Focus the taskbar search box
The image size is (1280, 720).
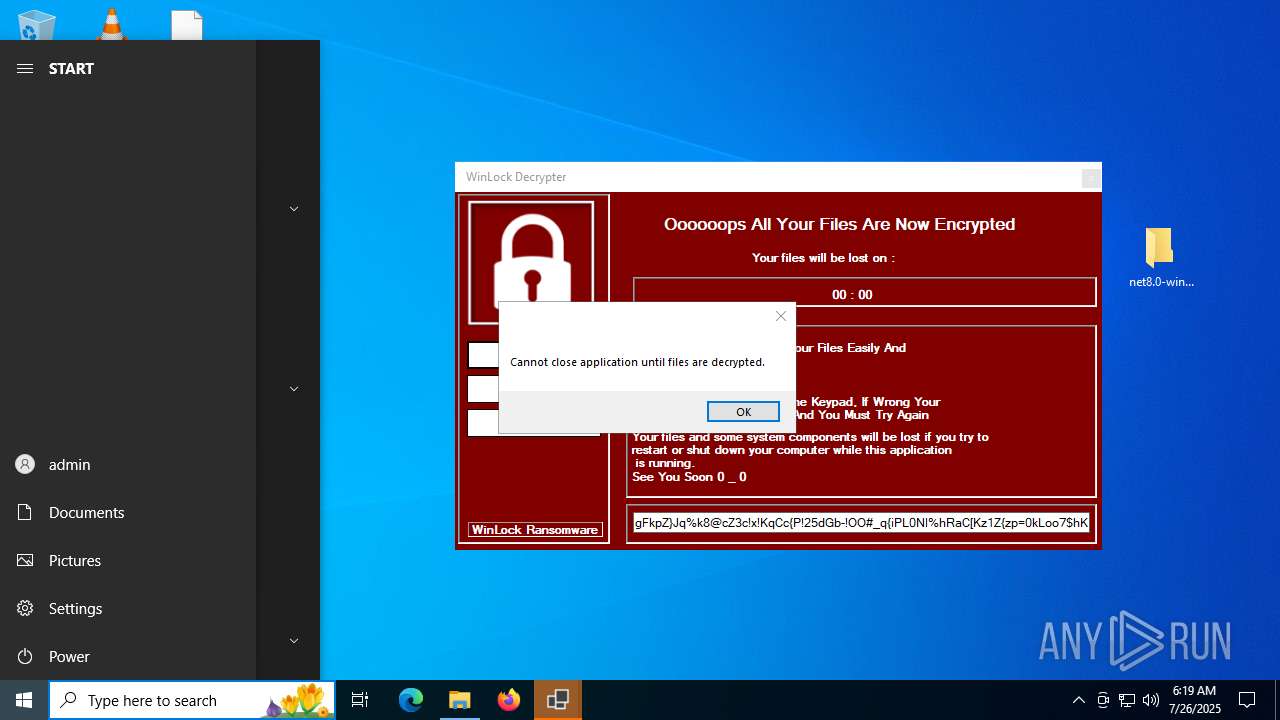coord(192,700)
